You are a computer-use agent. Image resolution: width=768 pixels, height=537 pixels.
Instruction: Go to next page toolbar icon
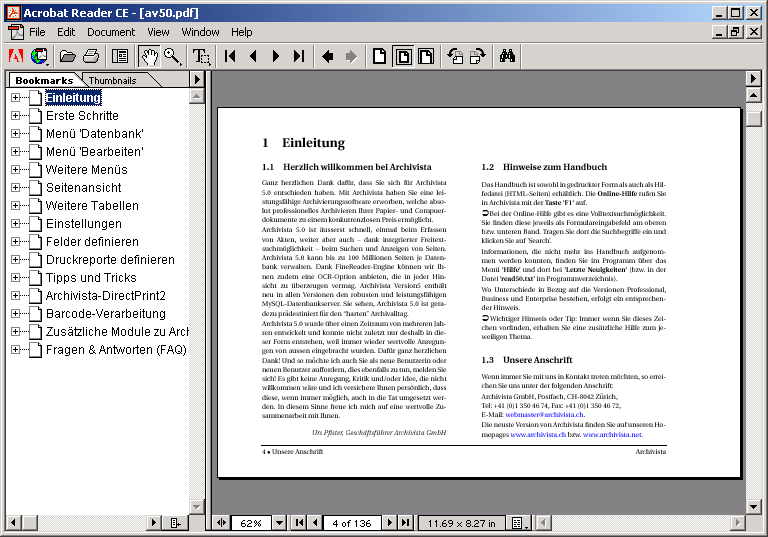click(276, 56)
